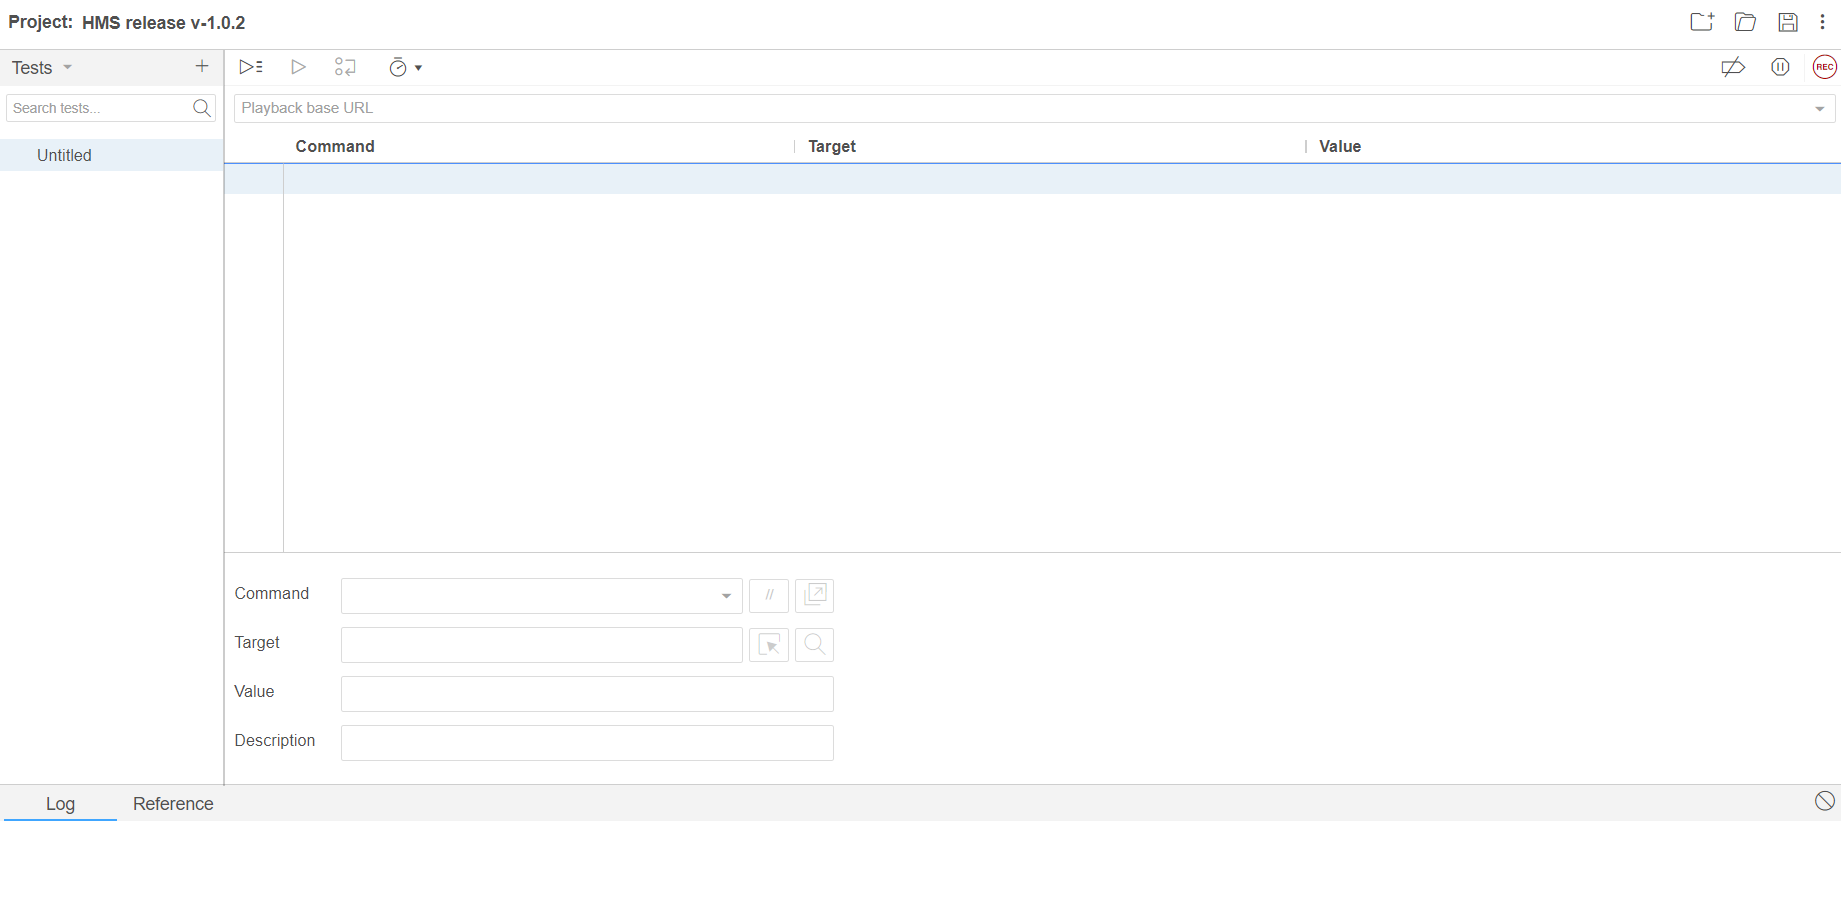1841x918 pixels.
Task: Select the empty first command row
Action: pos(1032,179)
